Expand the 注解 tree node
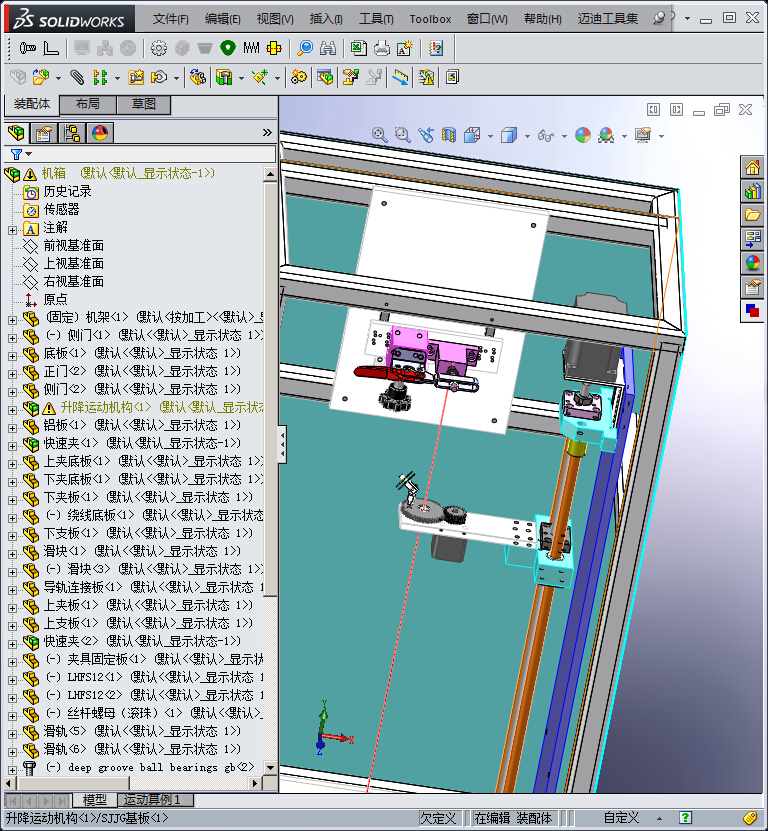This screenshot has height=831, width=768. (12, 230)
